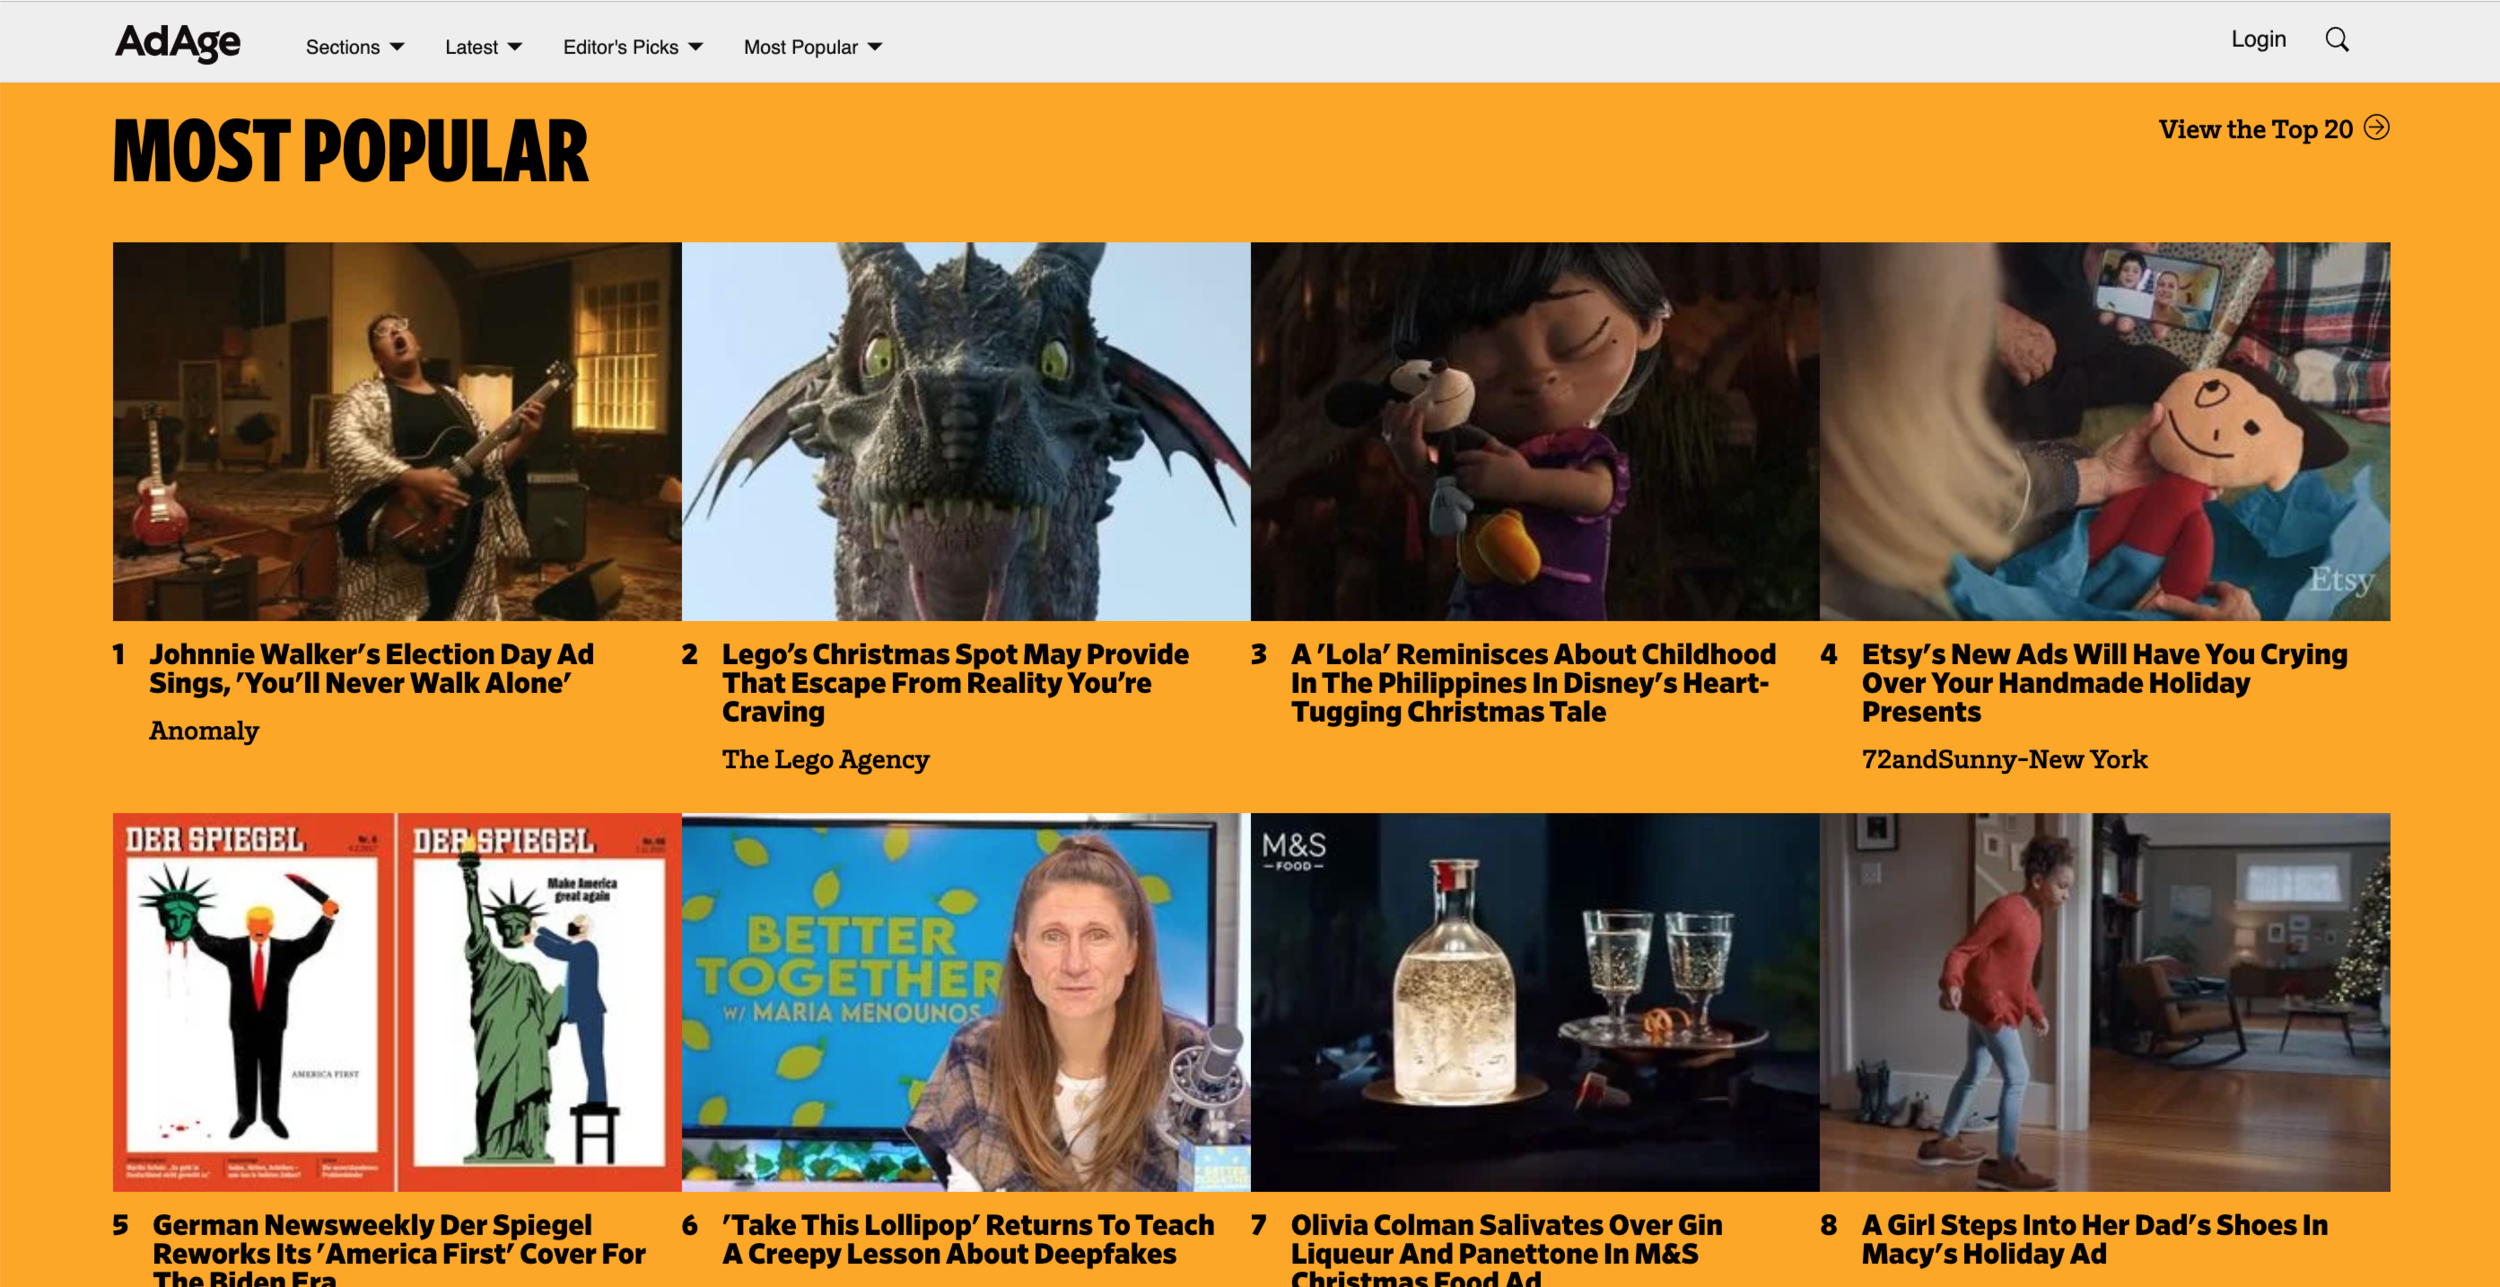2500x1287 pixels.
Task: Open the M&S Food gin liqueur thumbnail
Action: point(1535,1002)
